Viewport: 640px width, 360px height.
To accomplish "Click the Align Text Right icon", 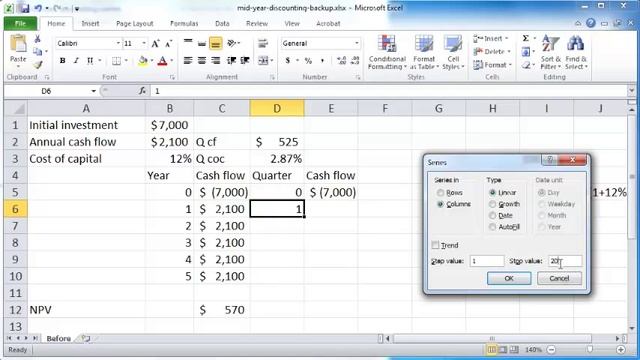I will (x=216, y=61).
